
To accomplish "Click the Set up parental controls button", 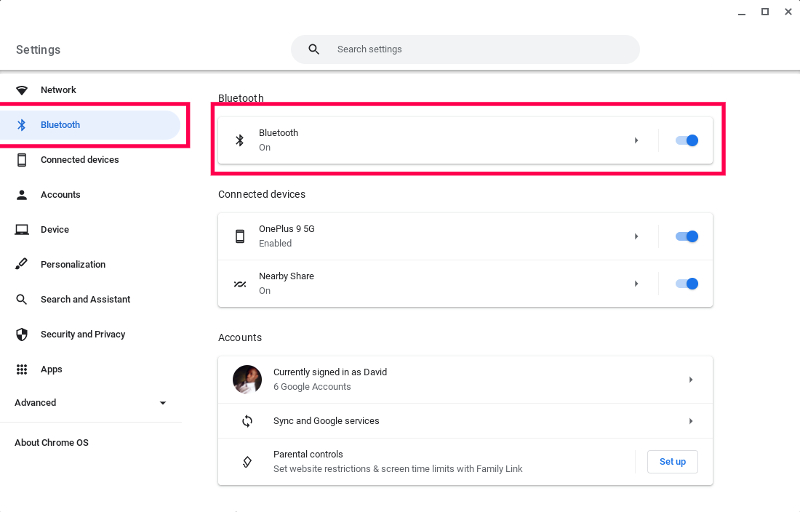I will click(672, 462).
